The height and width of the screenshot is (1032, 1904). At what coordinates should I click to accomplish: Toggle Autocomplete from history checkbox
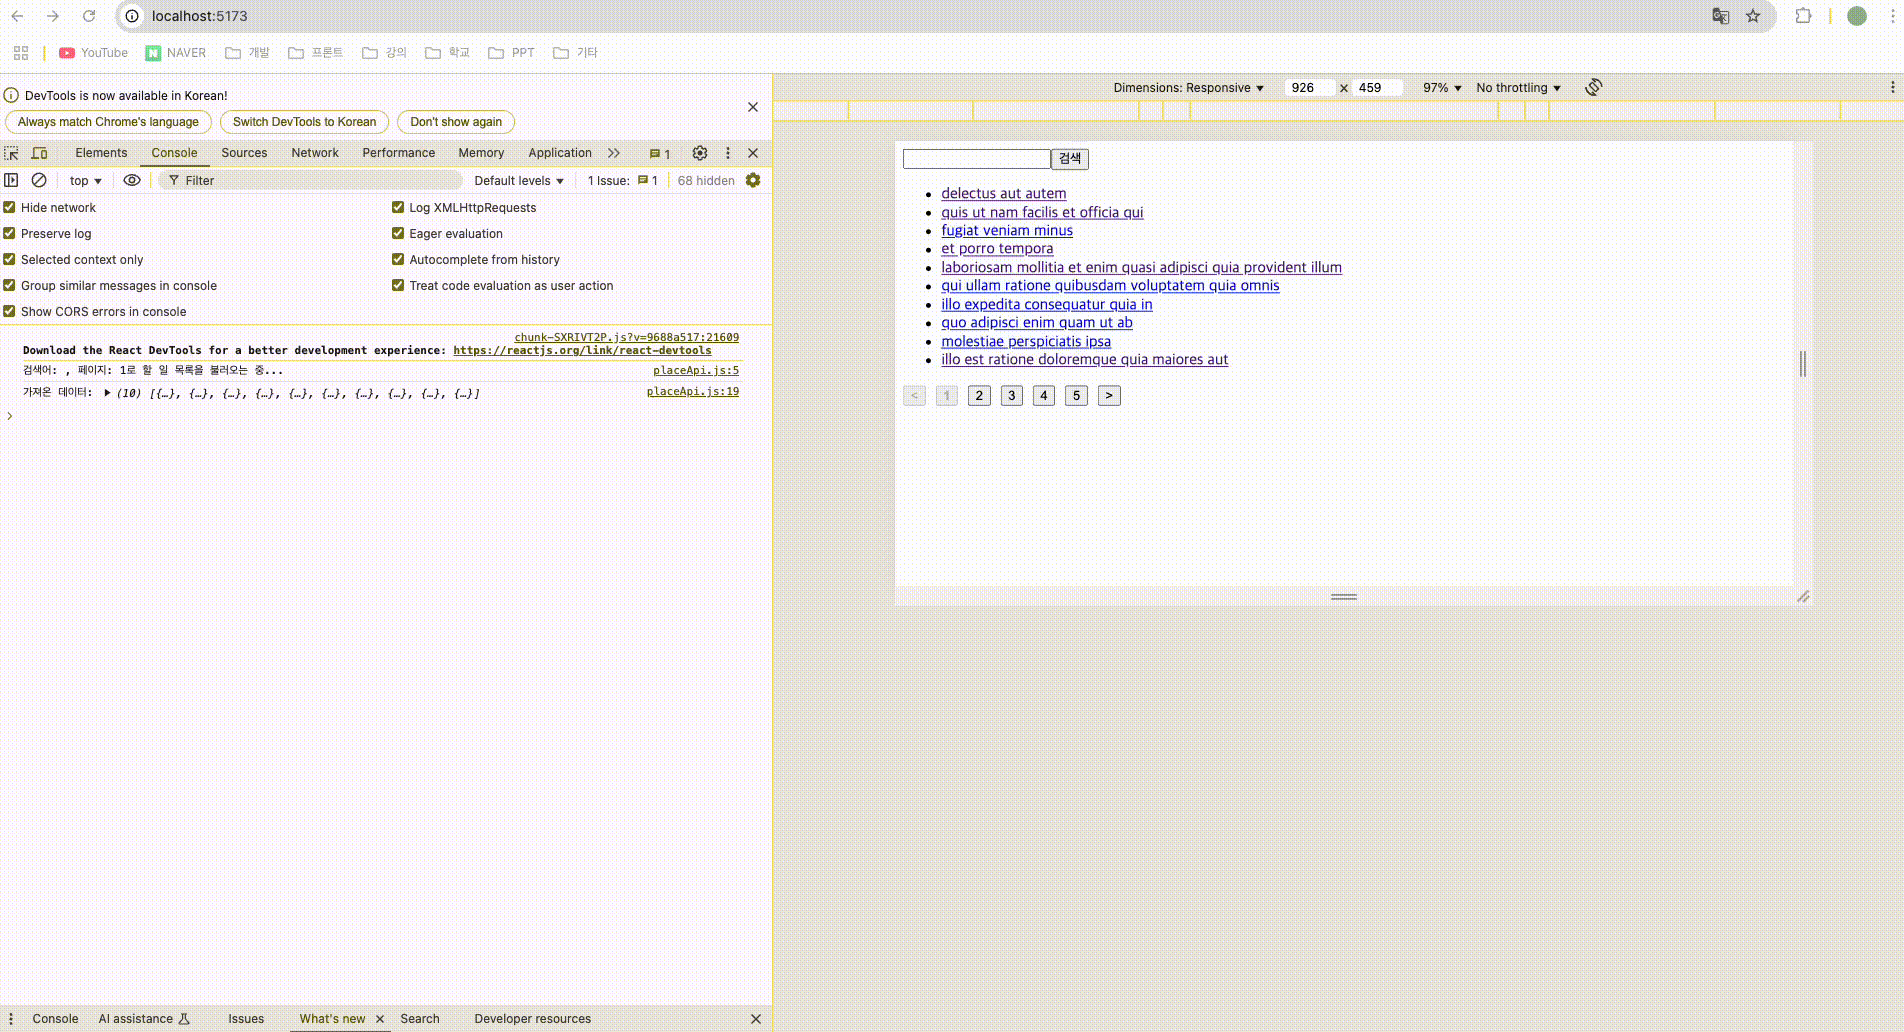[x=398, y=259]
